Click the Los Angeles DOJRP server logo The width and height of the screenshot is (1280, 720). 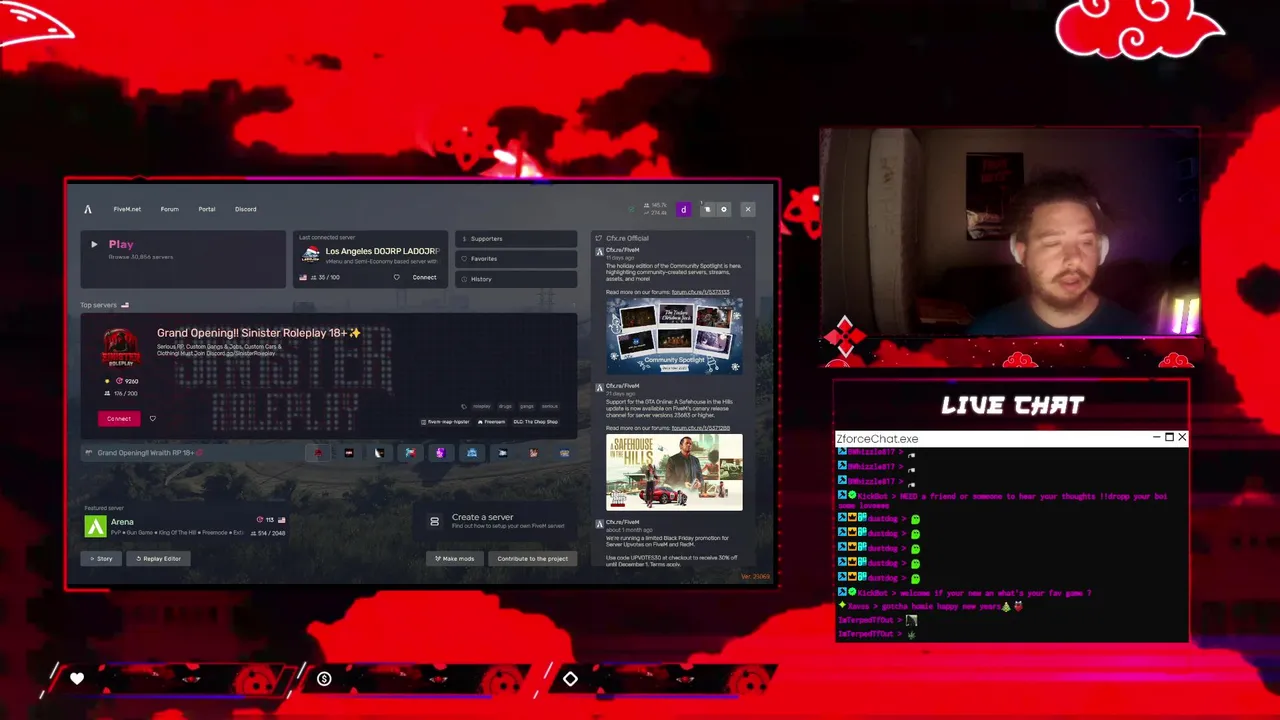[x=311, y=255]
